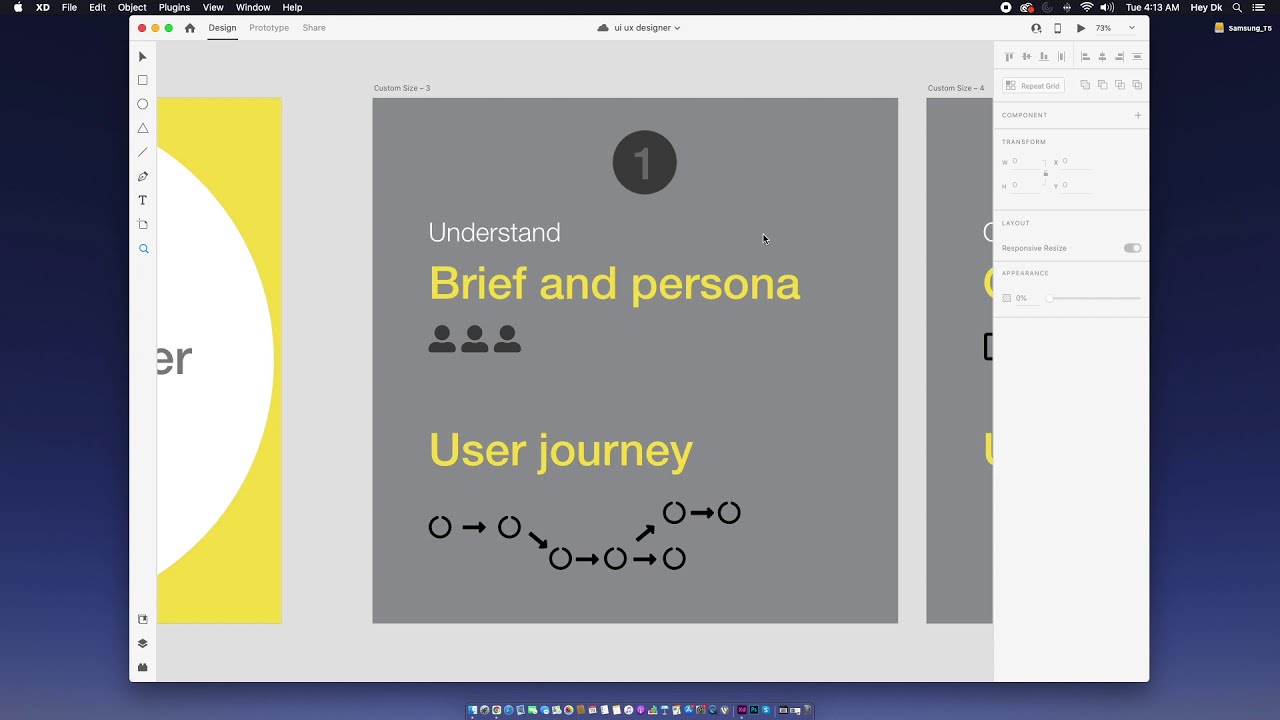1280x720 pixels.
Task: Invite collaborators to the document
Action: (x=1036, y=28)
